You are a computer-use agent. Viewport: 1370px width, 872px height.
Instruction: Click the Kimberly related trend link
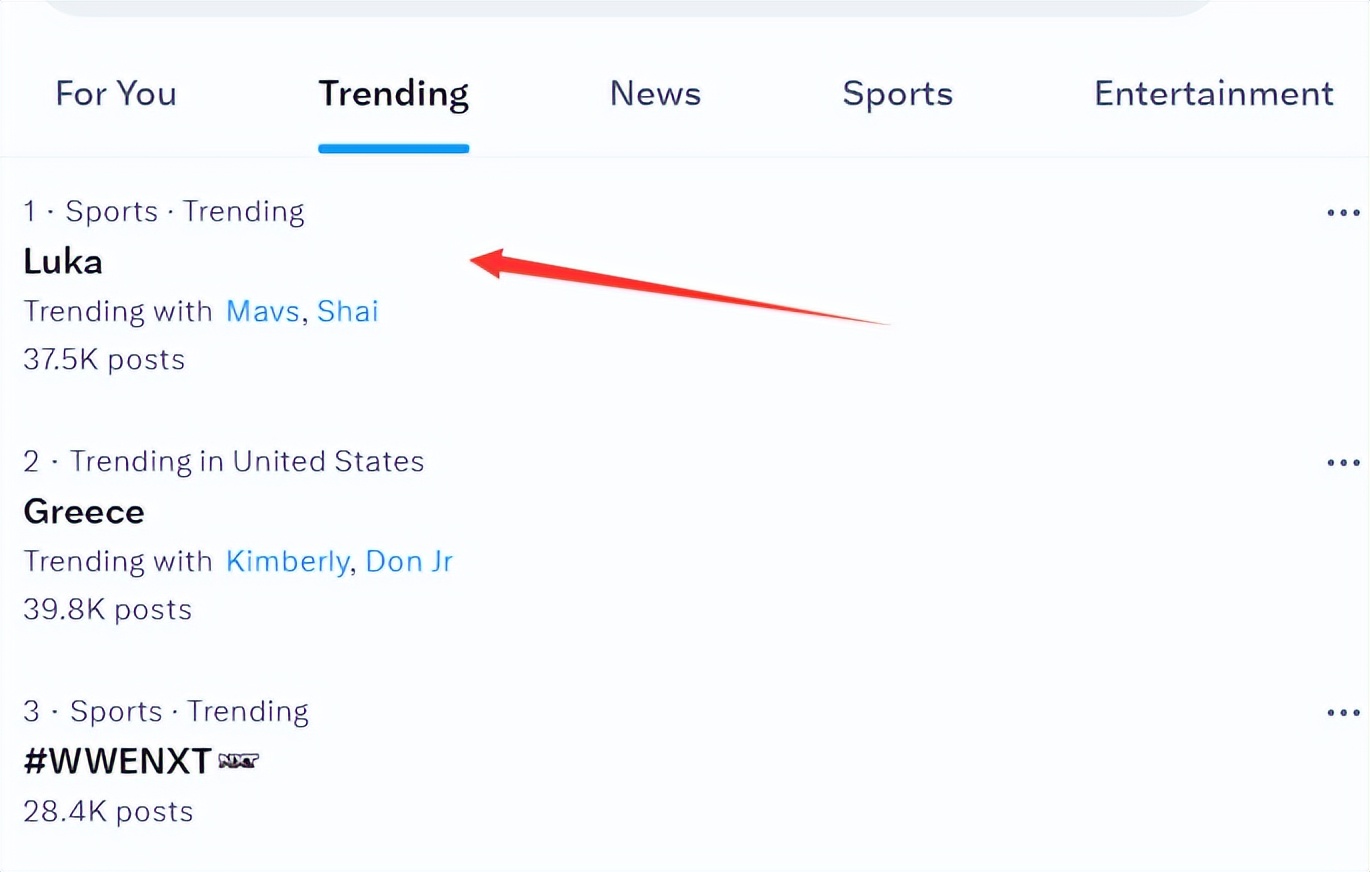[287, 561]
